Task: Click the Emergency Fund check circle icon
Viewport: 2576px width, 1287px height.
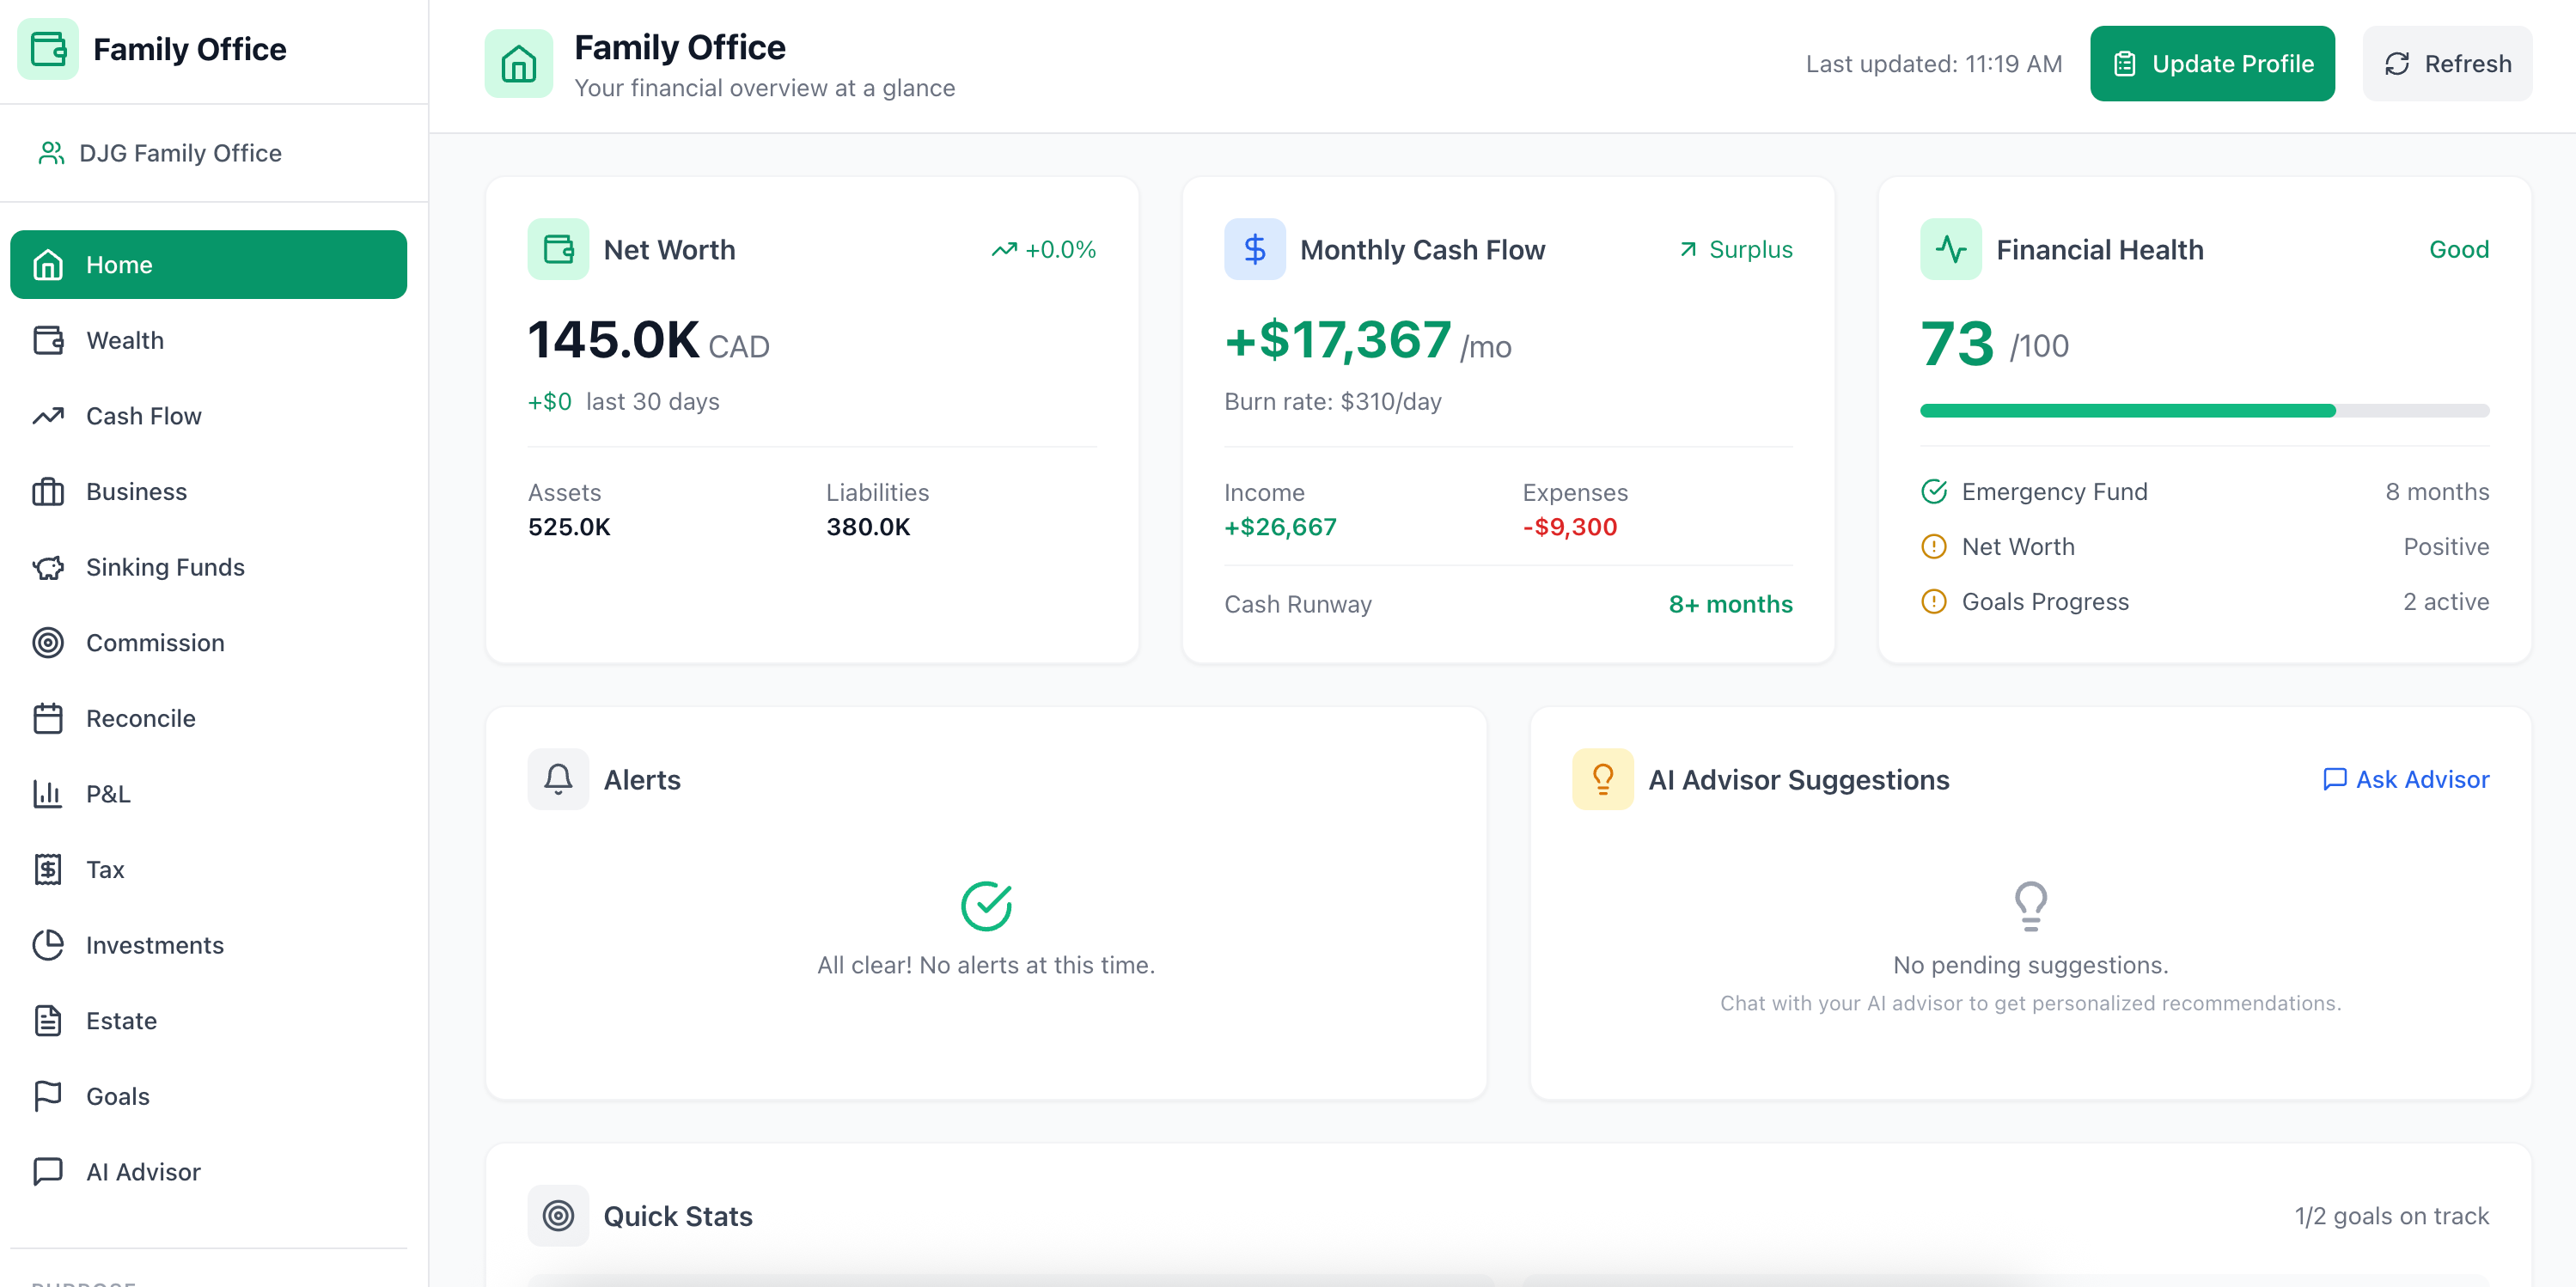Action: click(x=1934, y=492)
